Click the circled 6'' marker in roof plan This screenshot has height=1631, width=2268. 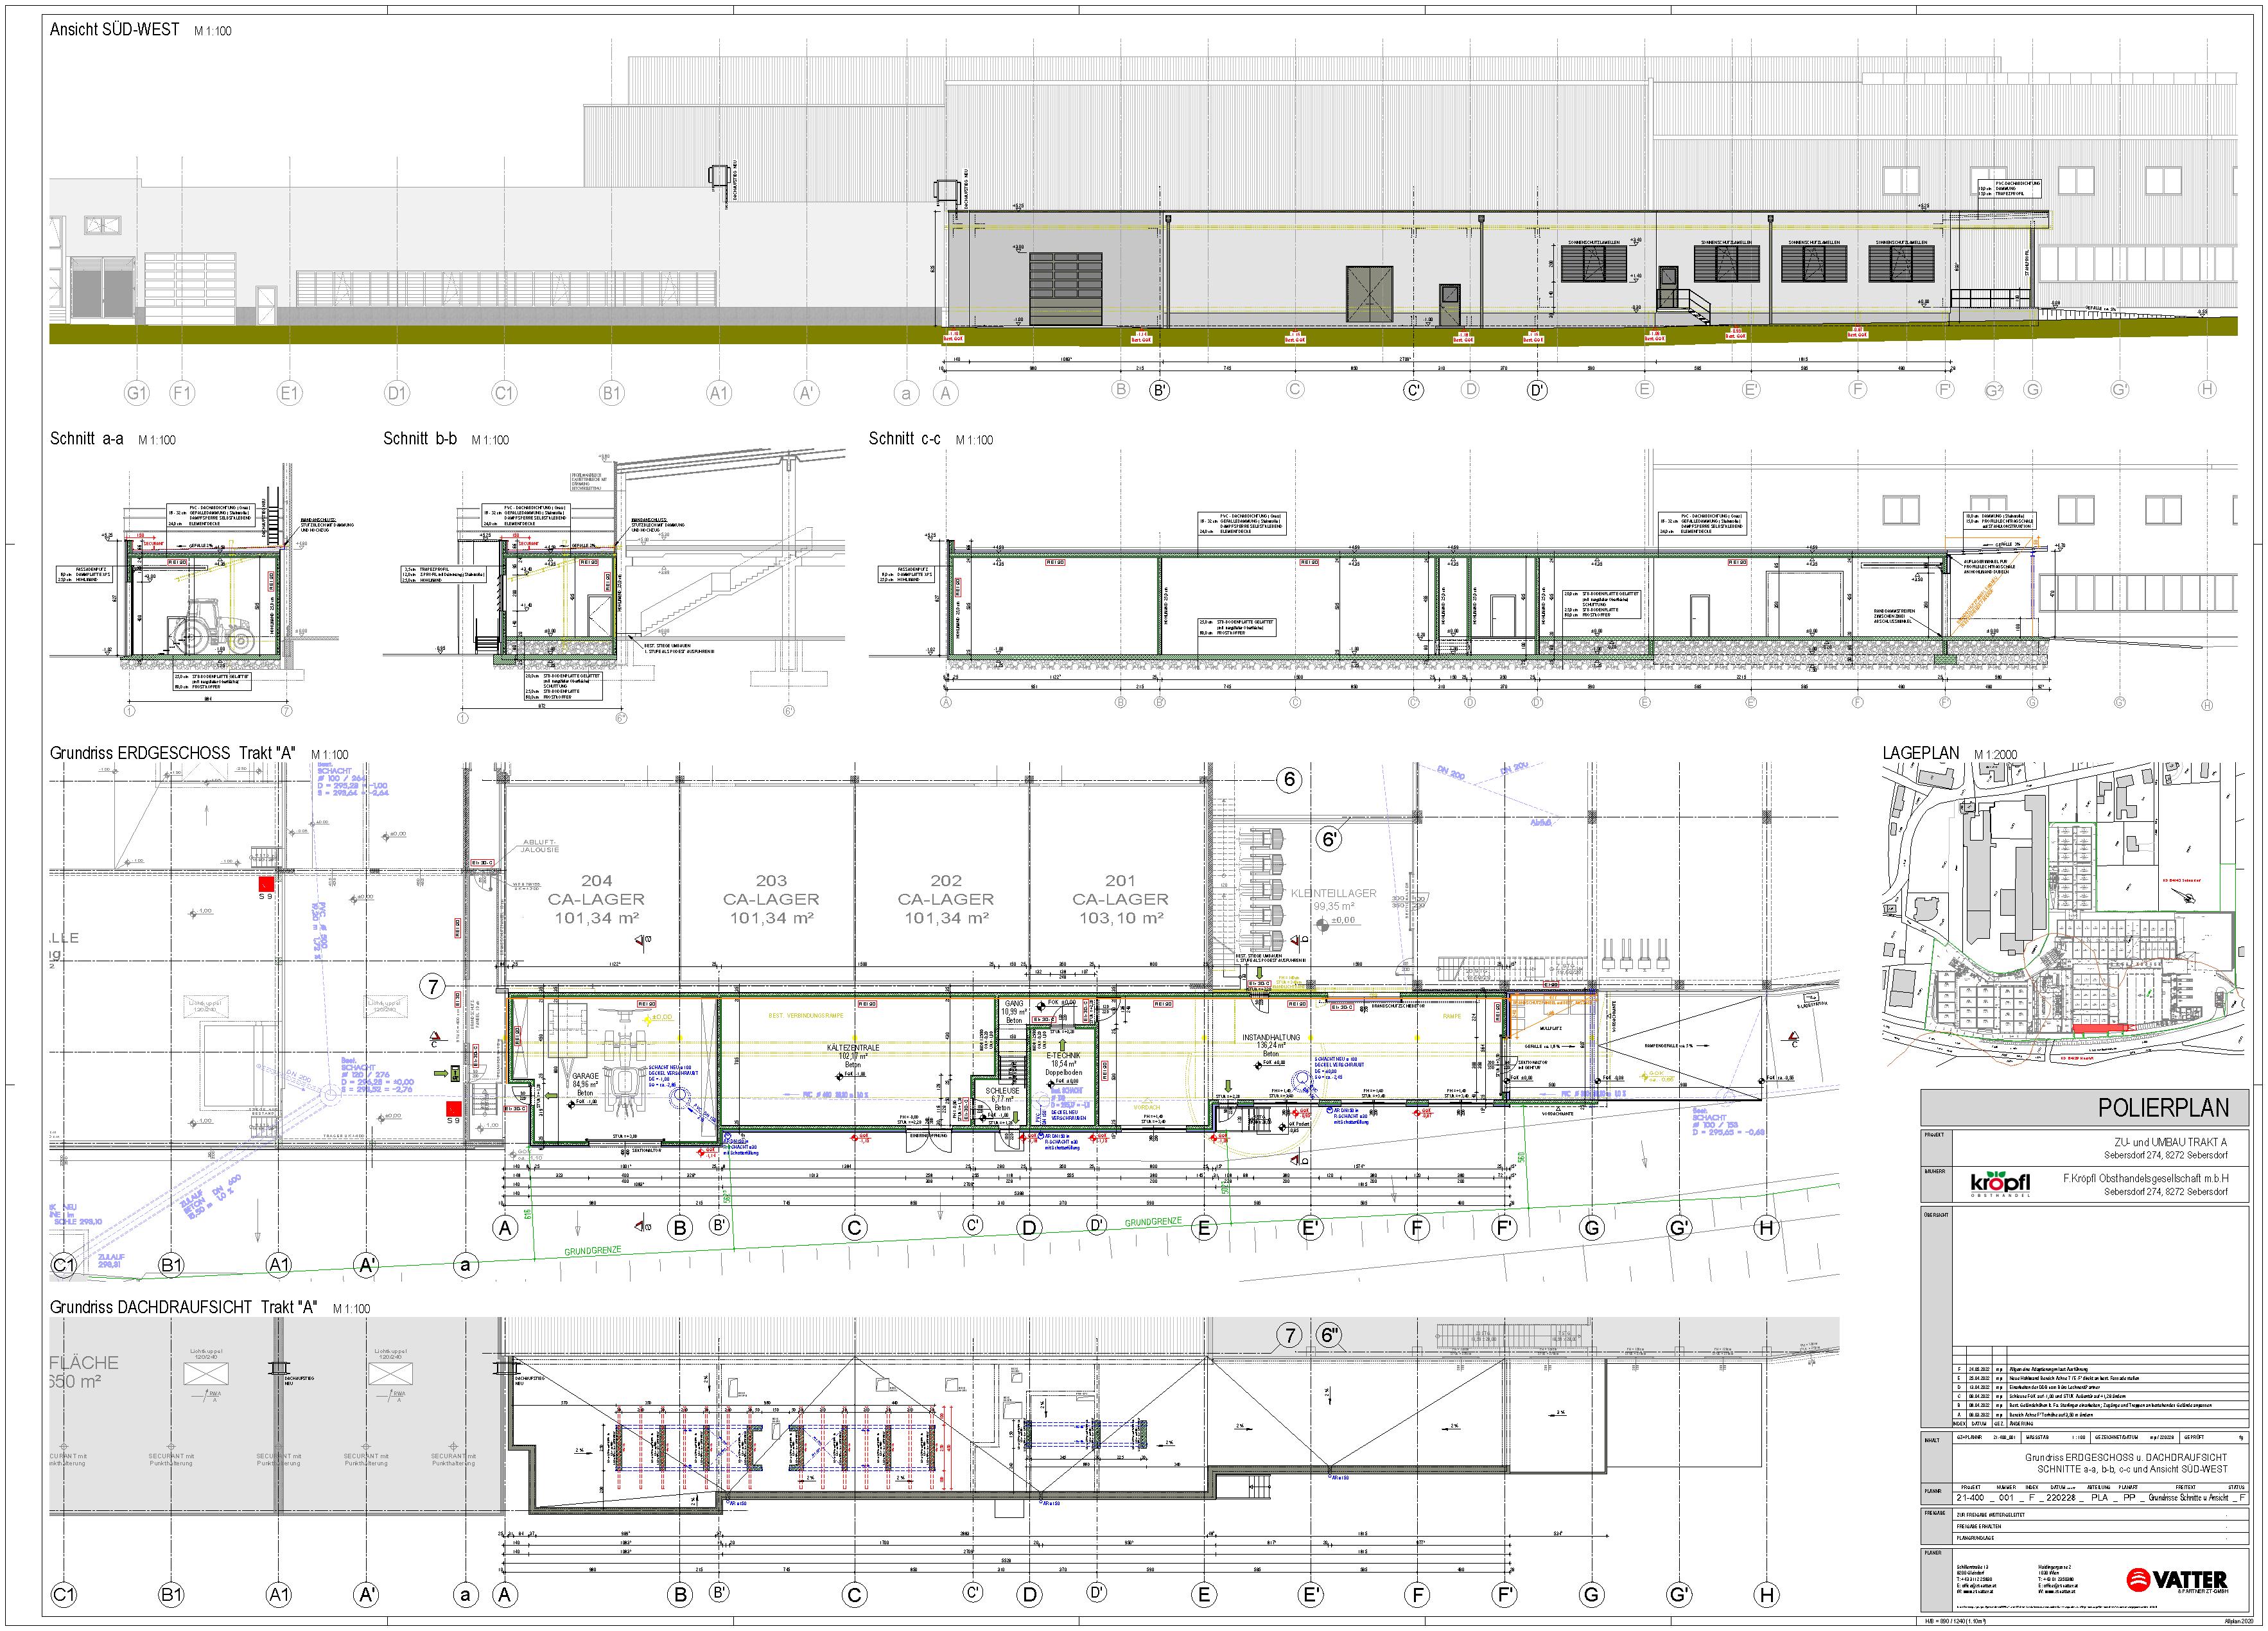point(1330,1336)
